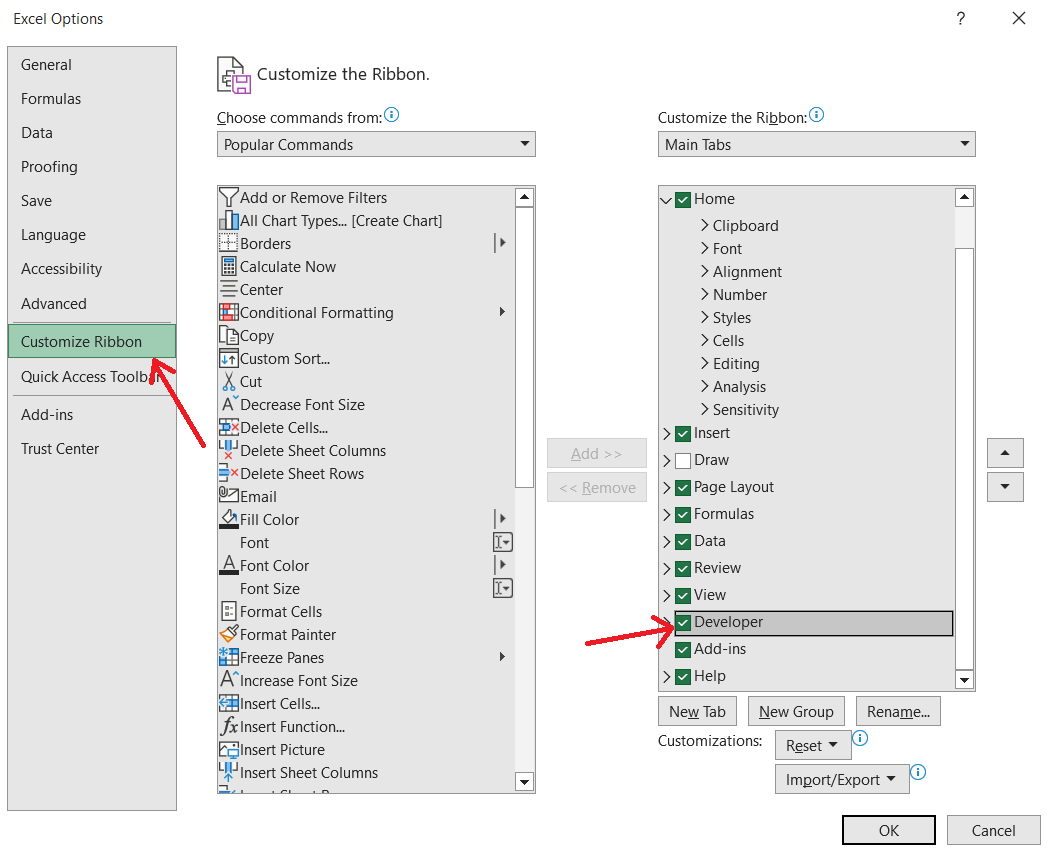Expand the Clipboard group

click(x=704, y=225)
